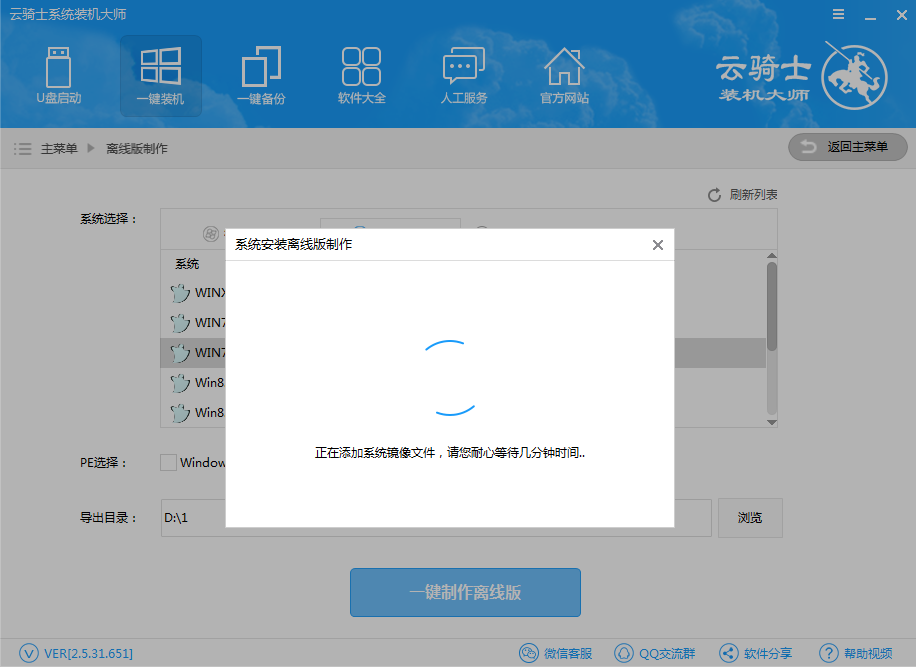
Task: Open 一键备份 (one-click backup)
Action: [x=261, y=76]
